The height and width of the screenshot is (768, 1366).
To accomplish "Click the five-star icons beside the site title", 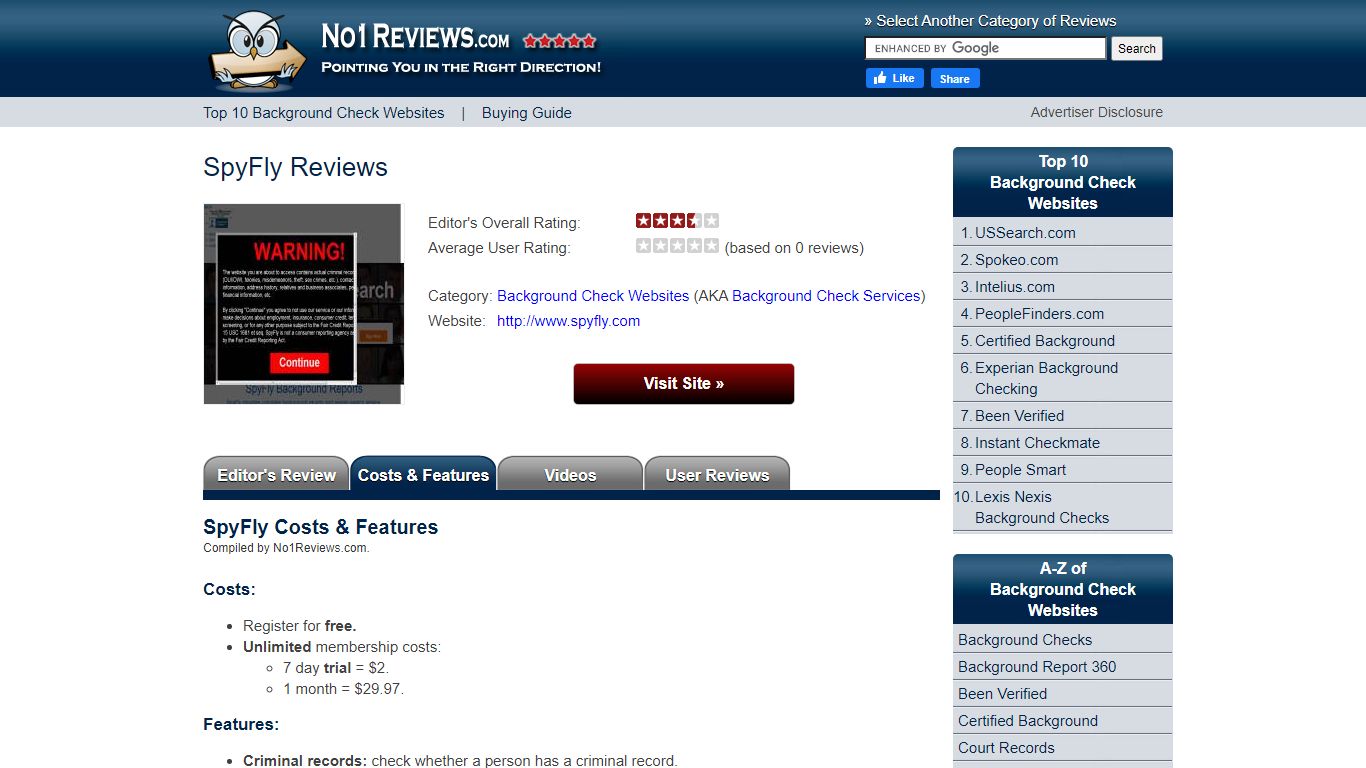I will (560, 41).
